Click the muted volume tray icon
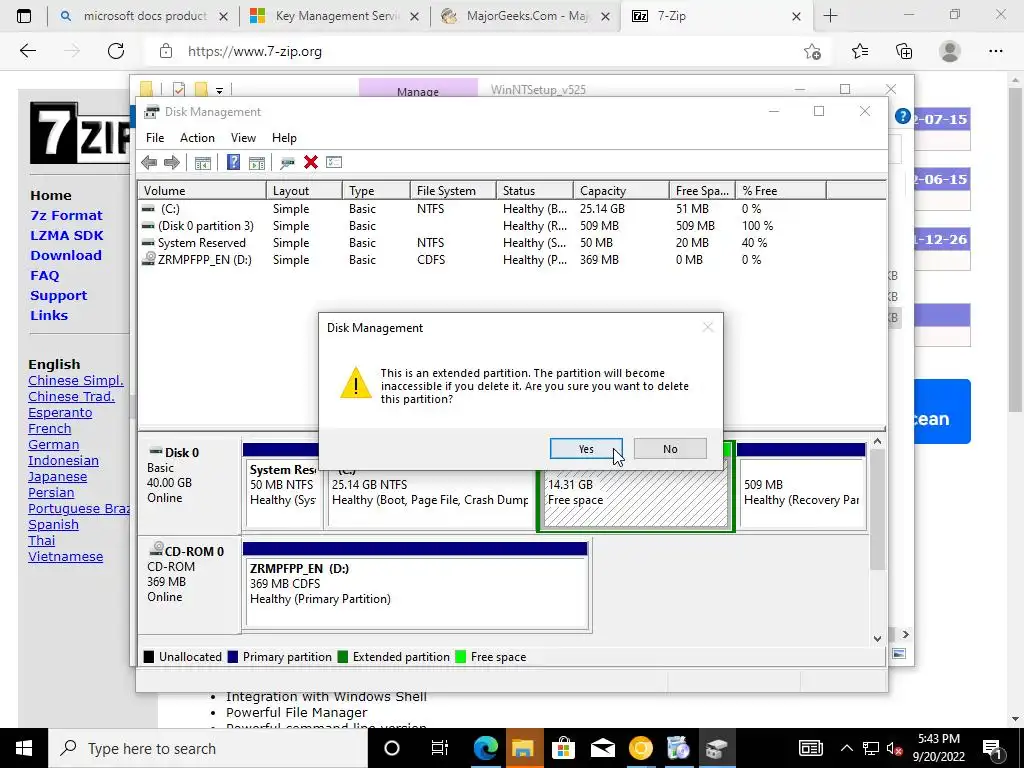 [x=894, y=748]
